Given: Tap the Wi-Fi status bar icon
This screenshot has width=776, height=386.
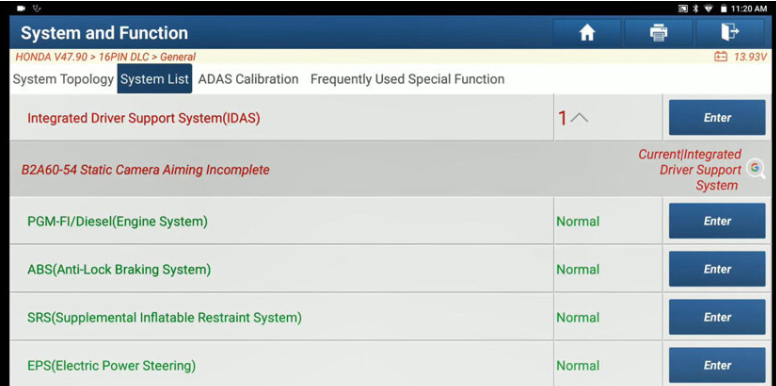Looking at the screenshot, I should pos(709,8).
